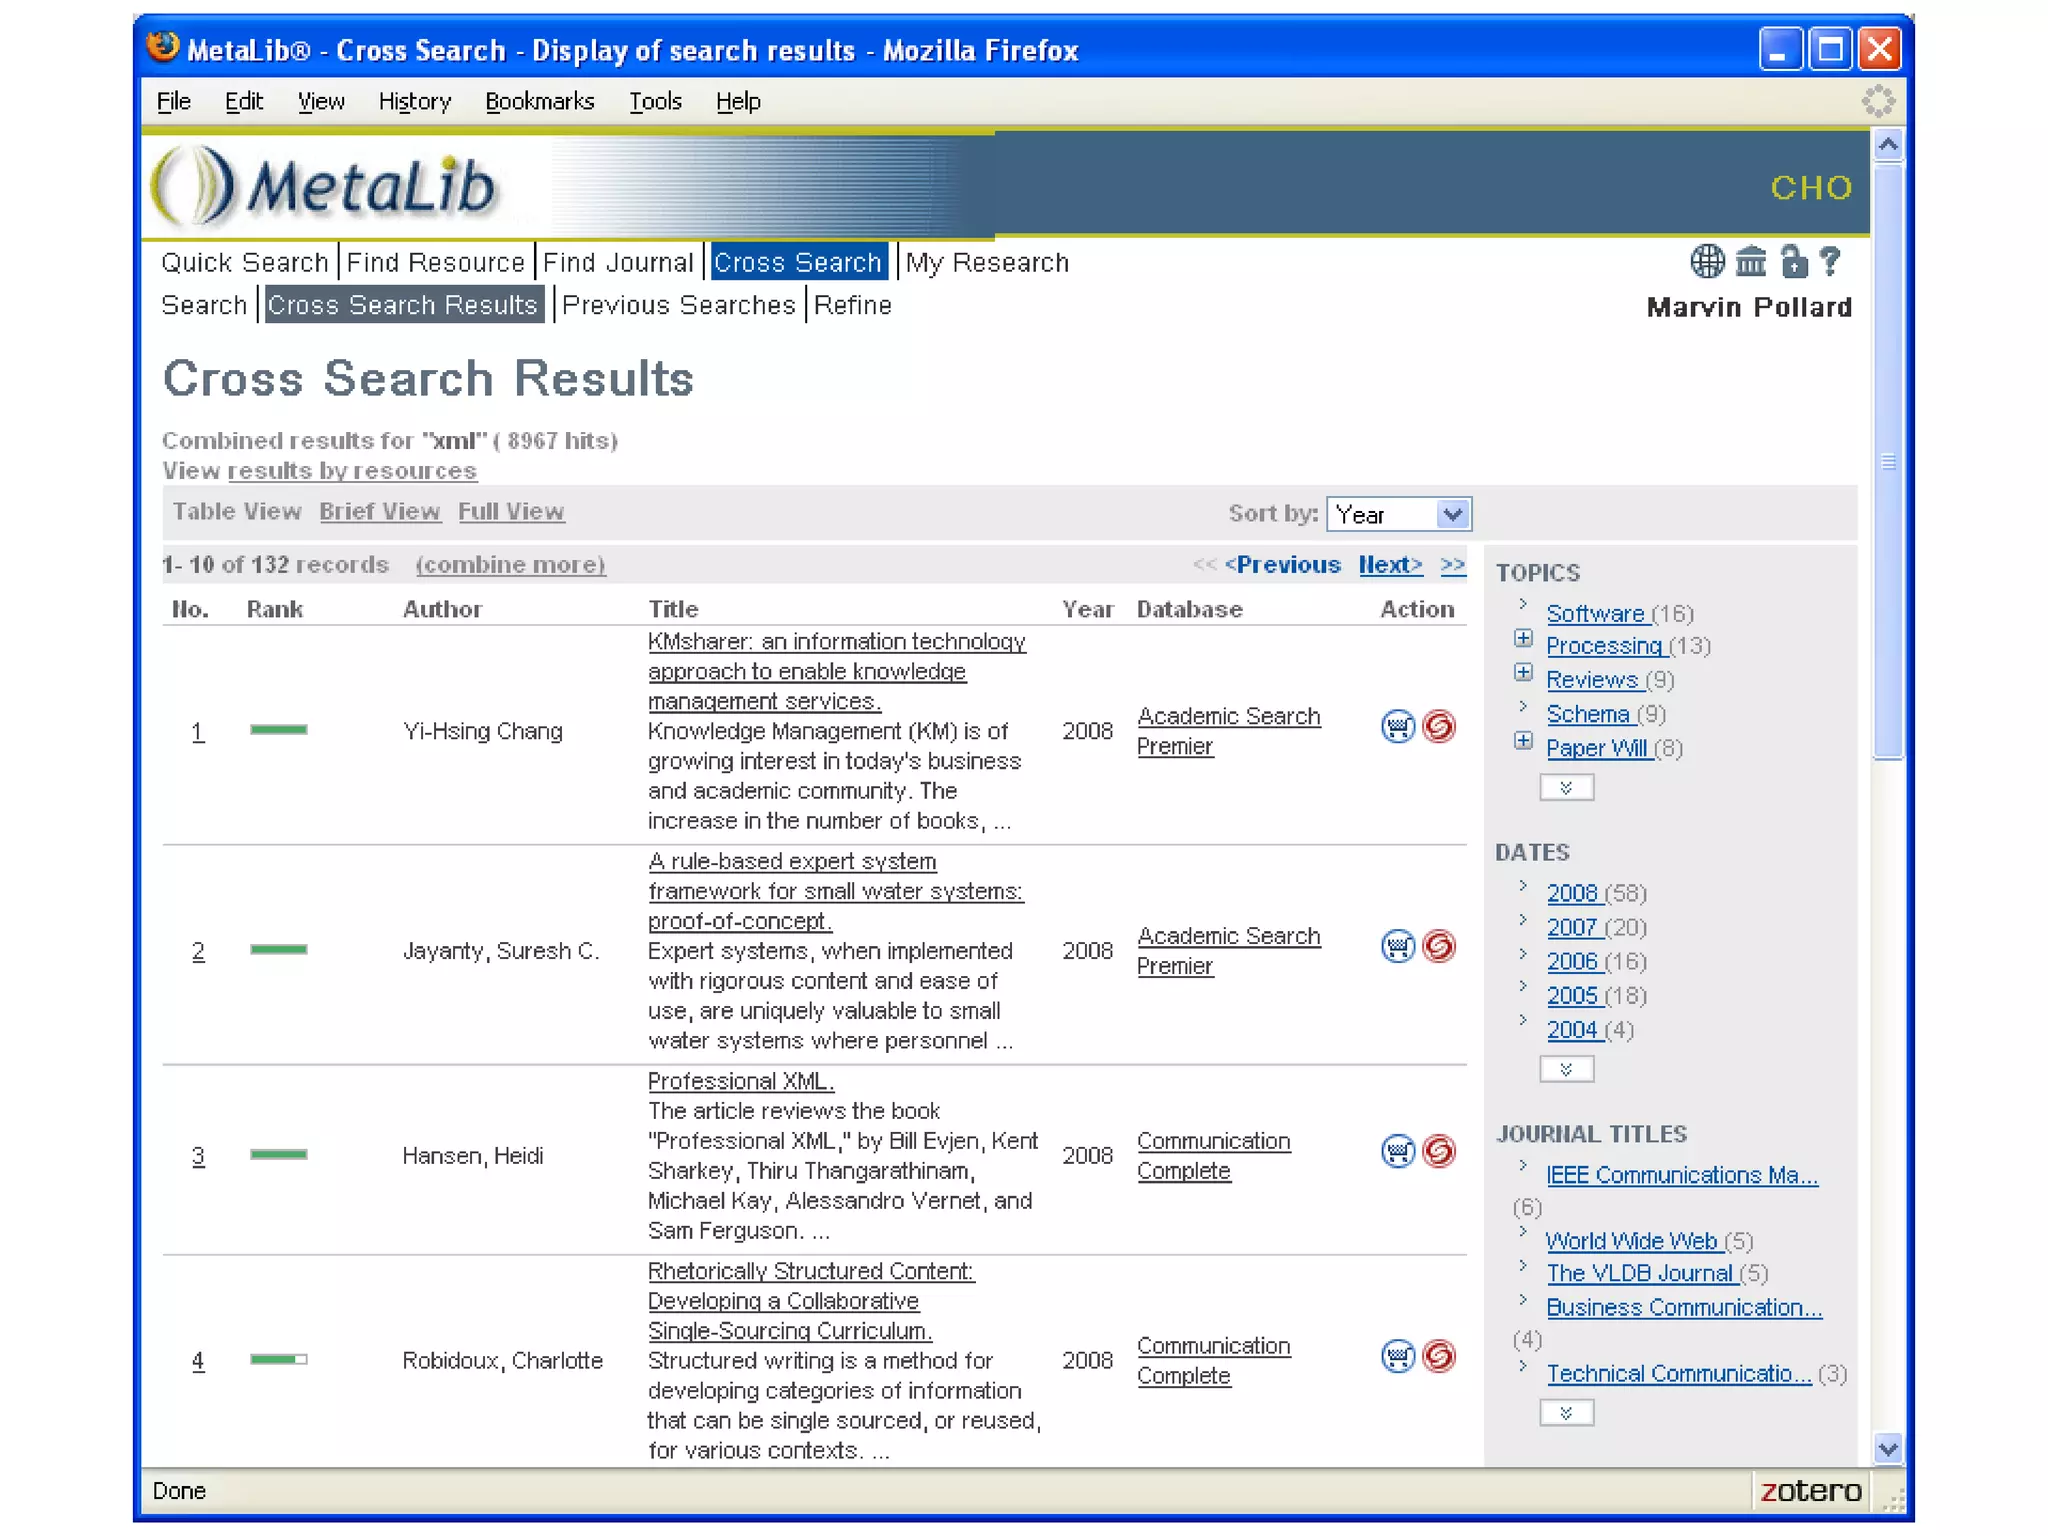Open the Bookmarks menu
The height and width of the screenshot is (1536, 2048).
(x=539, y=102)
